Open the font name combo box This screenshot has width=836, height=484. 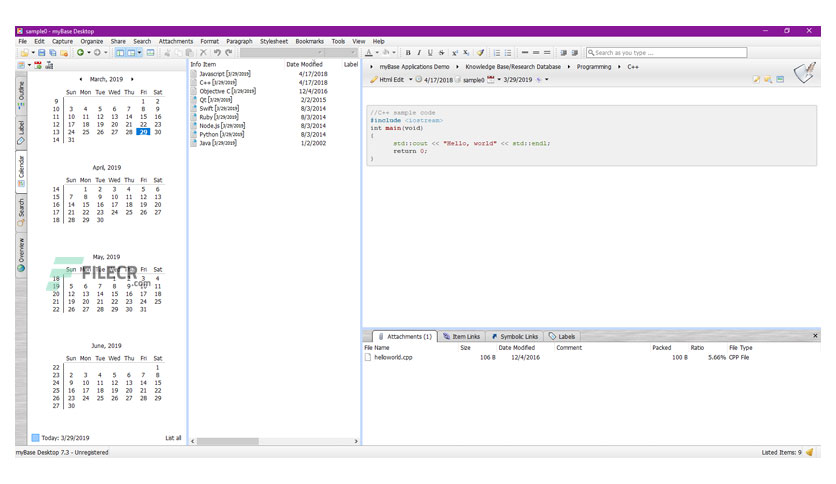[x=282, y=52]
